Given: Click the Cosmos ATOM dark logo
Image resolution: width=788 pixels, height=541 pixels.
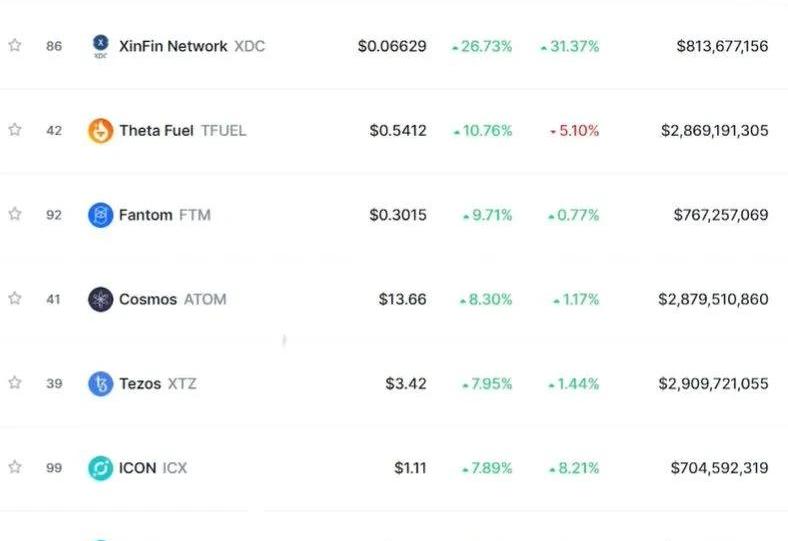Looking at the screenshot, I should [101, 299].
